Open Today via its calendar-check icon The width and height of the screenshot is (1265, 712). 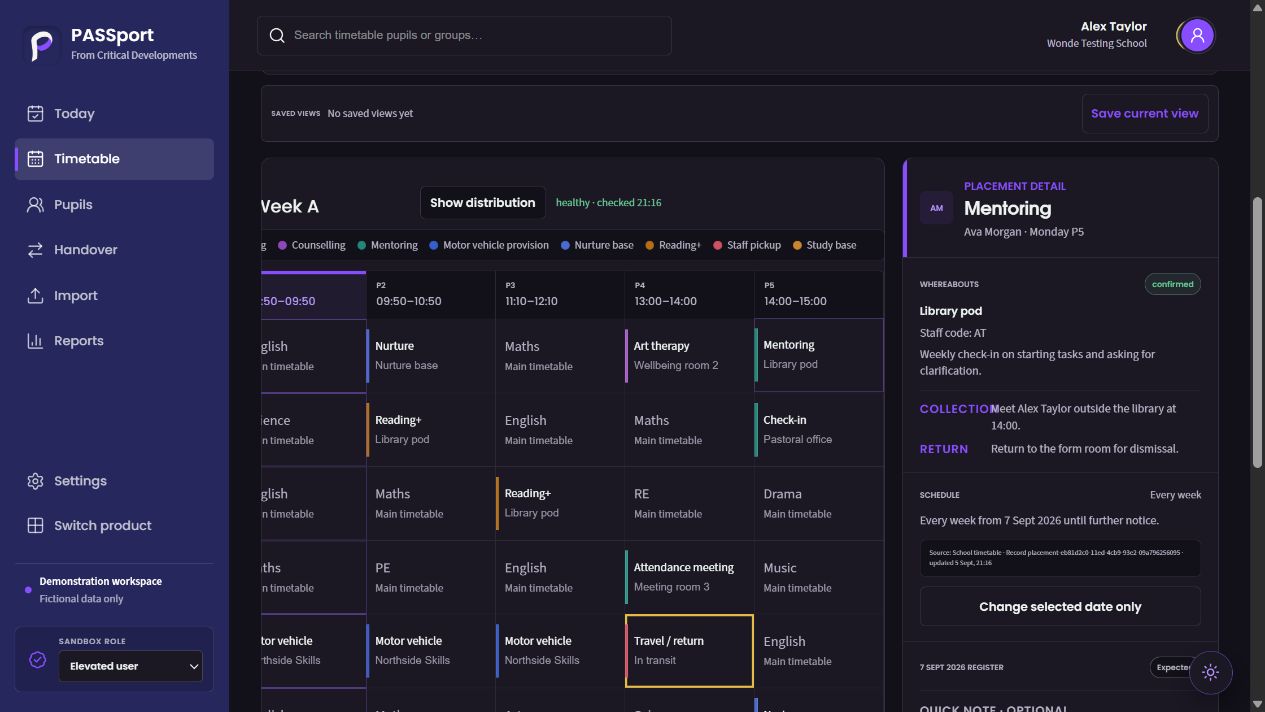coord(35,114)
